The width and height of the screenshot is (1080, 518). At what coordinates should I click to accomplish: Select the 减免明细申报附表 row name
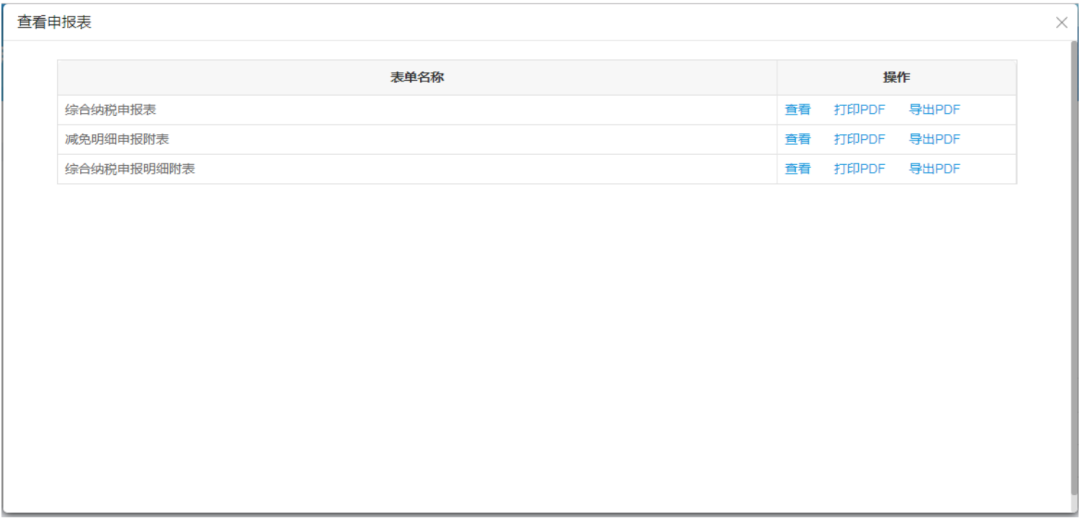[x=117, y=139]
